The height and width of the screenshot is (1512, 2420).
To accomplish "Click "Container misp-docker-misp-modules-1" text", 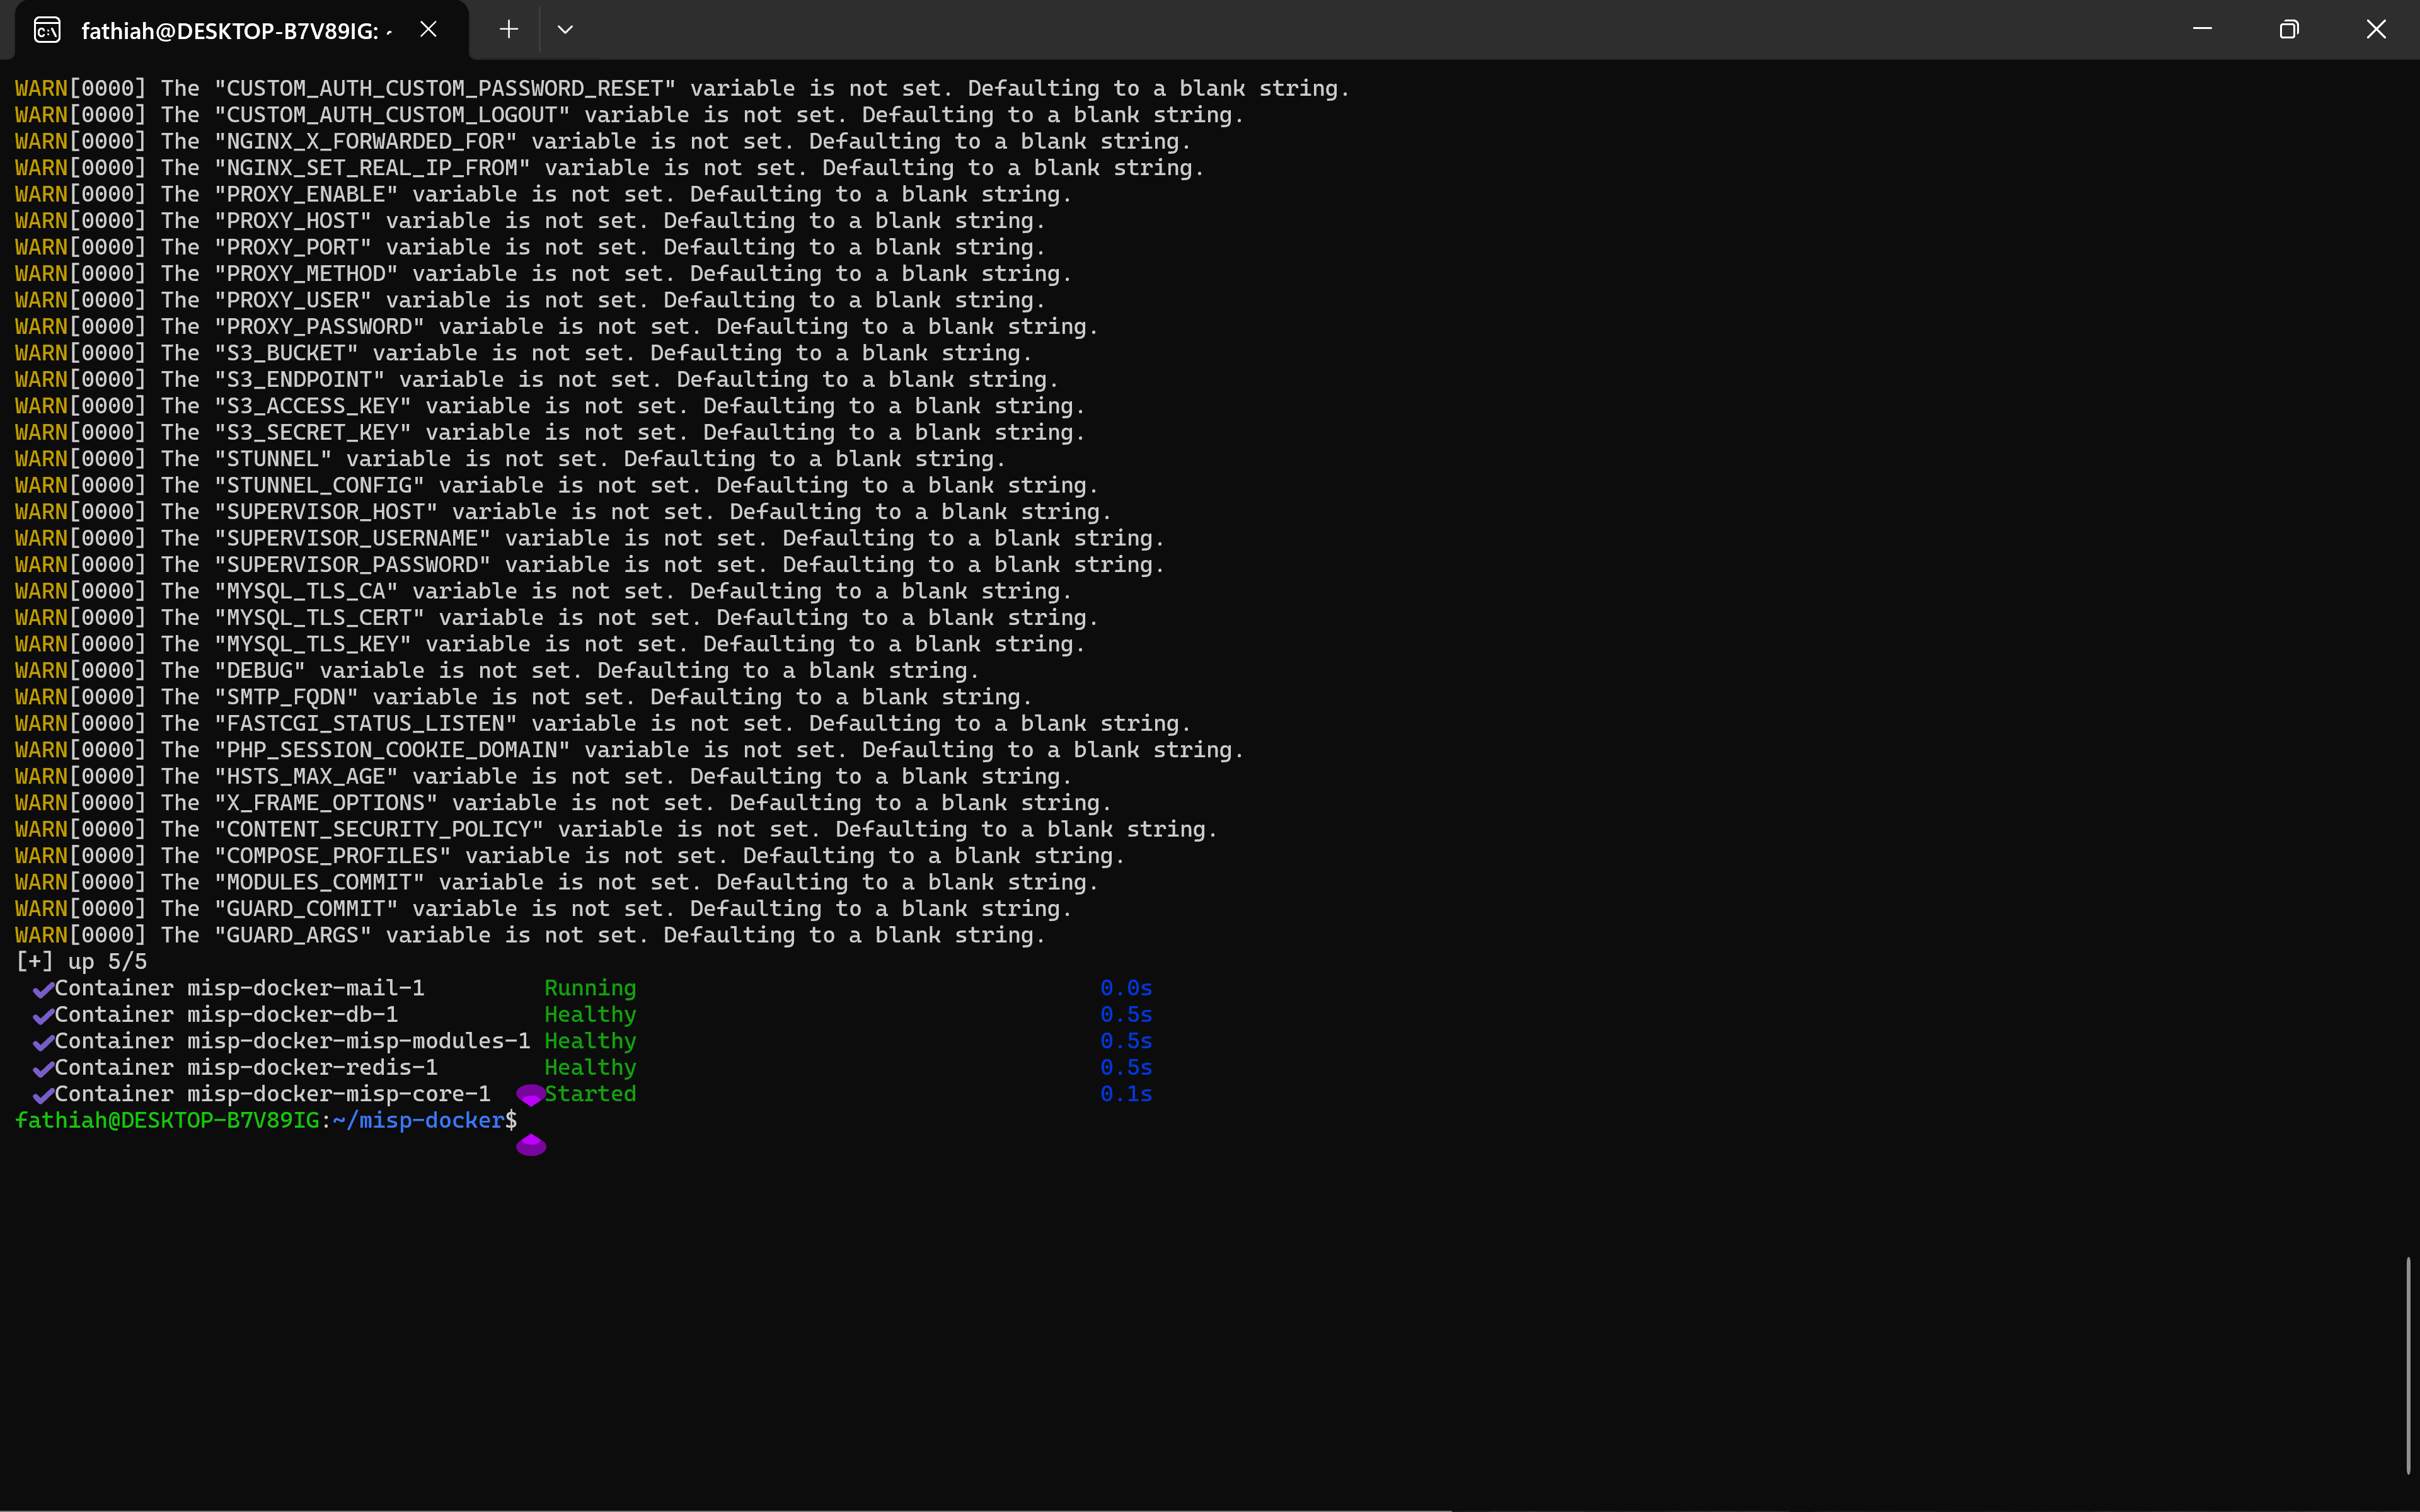I will [292, 1041].
